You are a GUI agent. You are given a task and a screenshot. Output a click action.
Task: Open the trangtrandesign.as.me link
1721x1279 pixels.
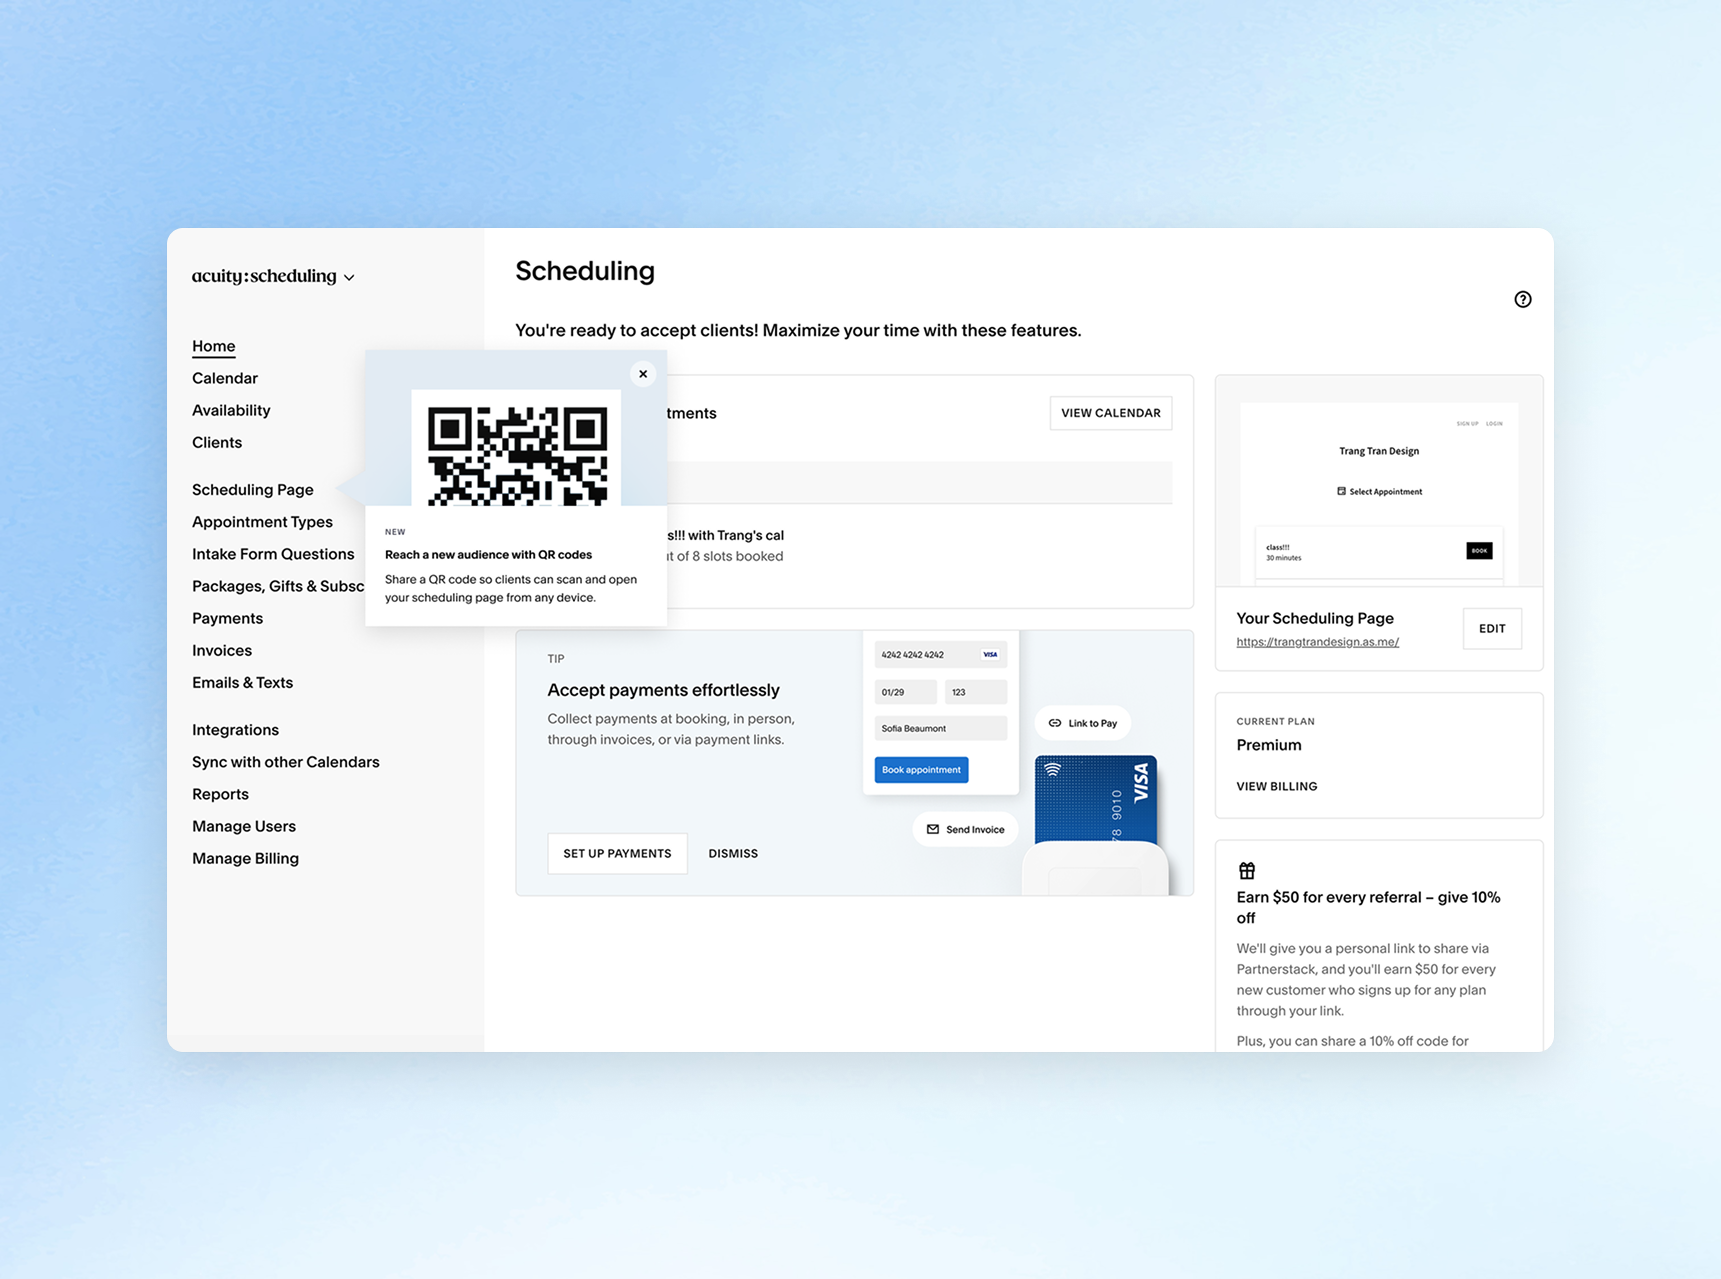(1317, 642)
